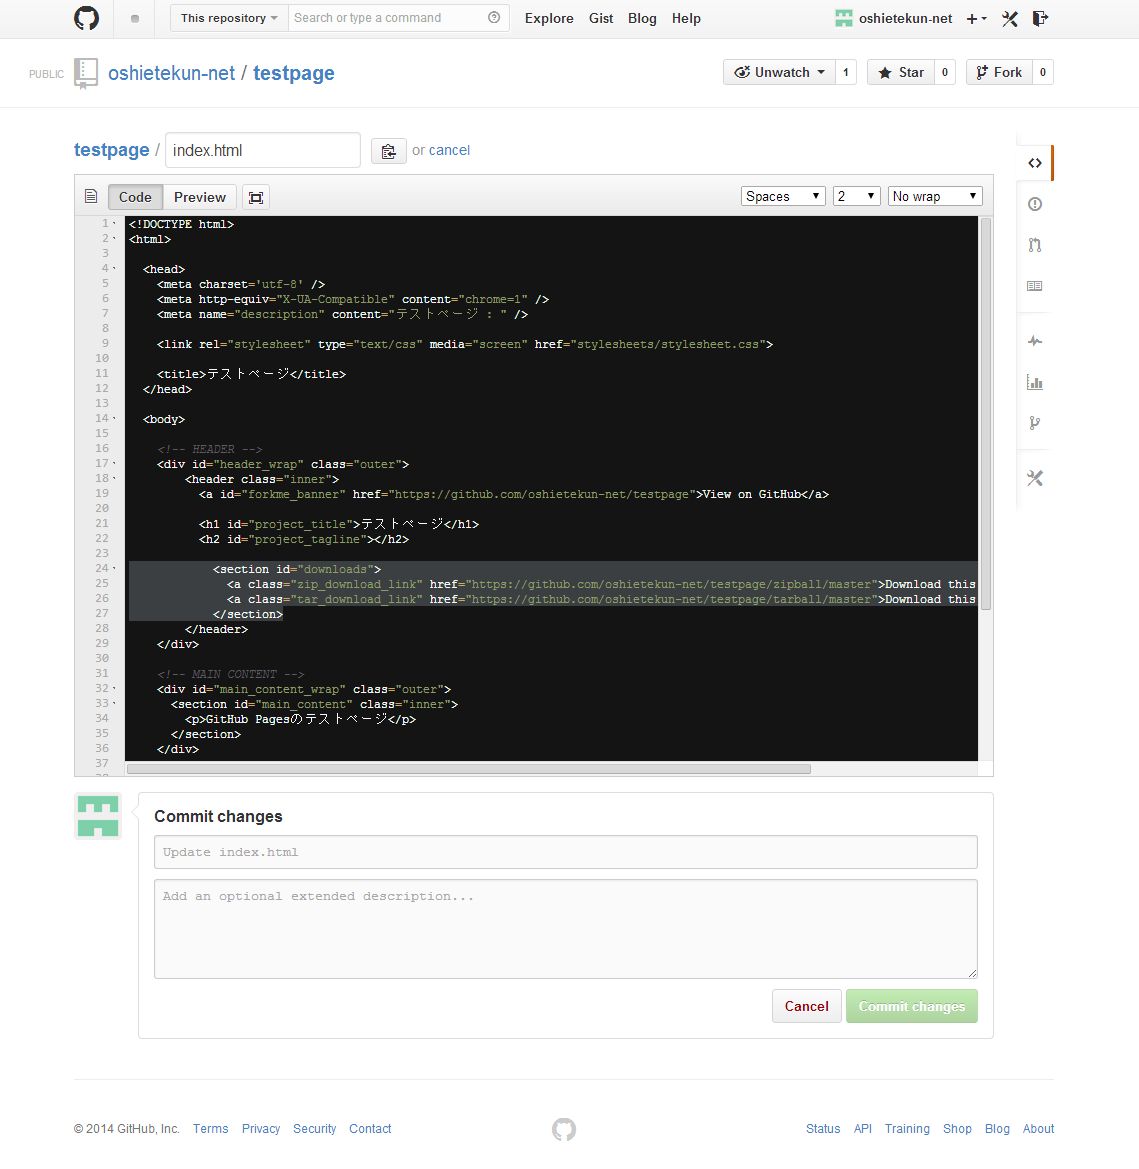
Task: Focus the optional extended description textarea
Action: pyautogui.click(x=566, y=929)
